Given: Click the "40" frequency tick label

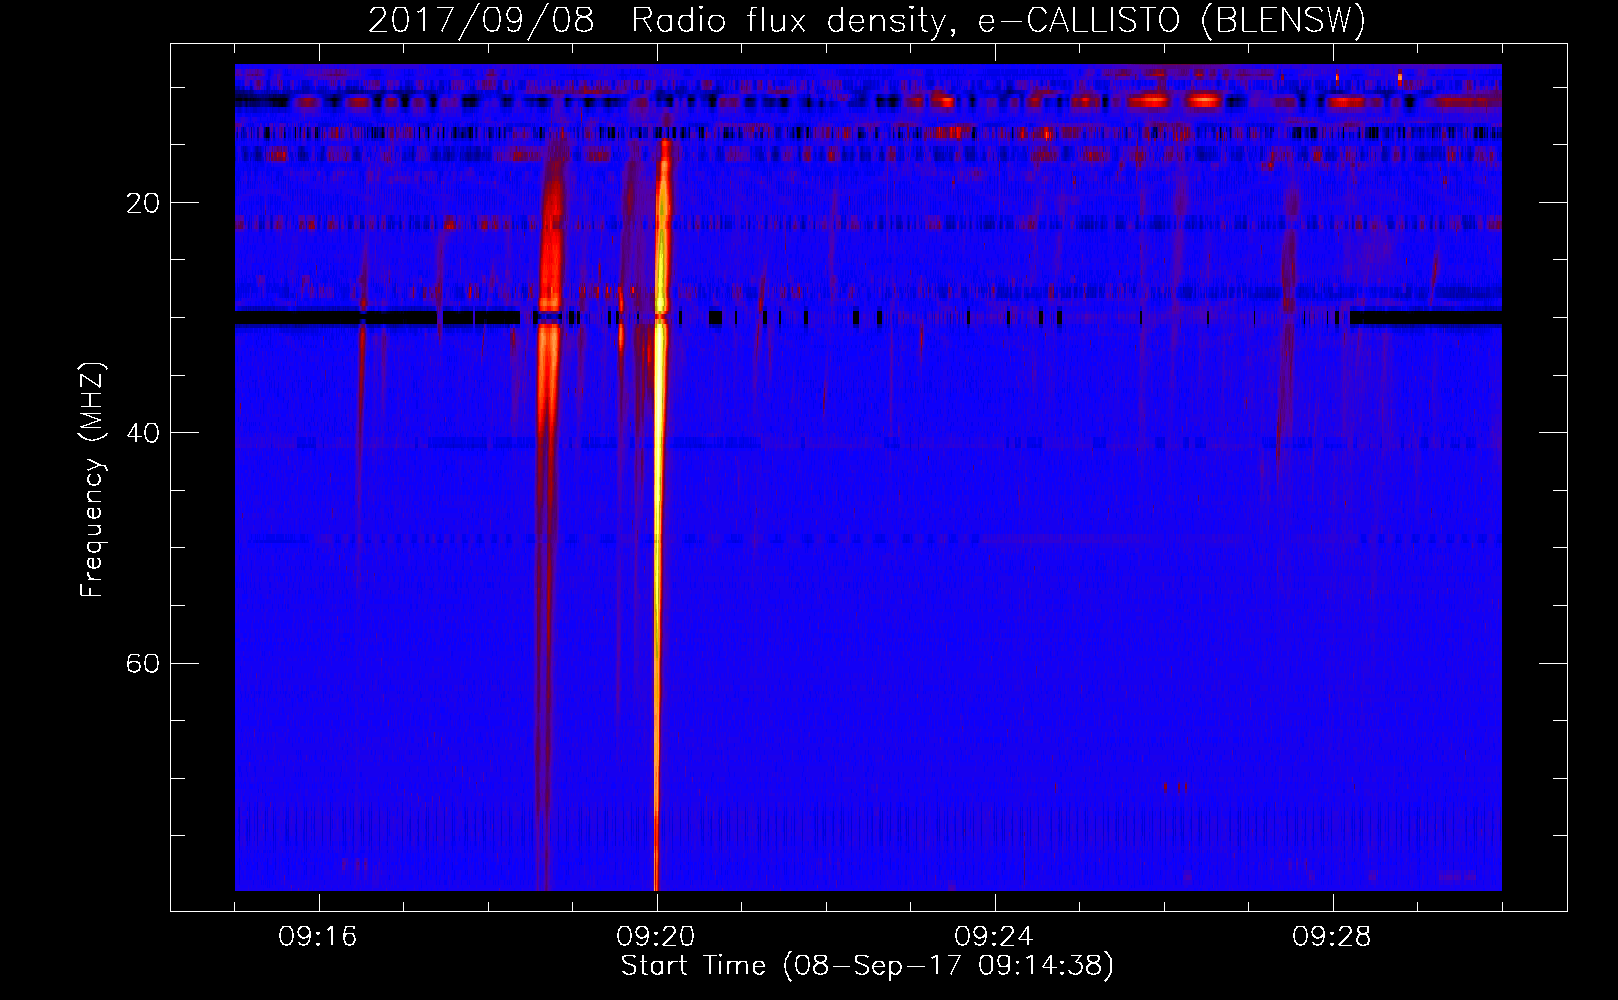Looking at the screenshot, I should click(143, 433).
